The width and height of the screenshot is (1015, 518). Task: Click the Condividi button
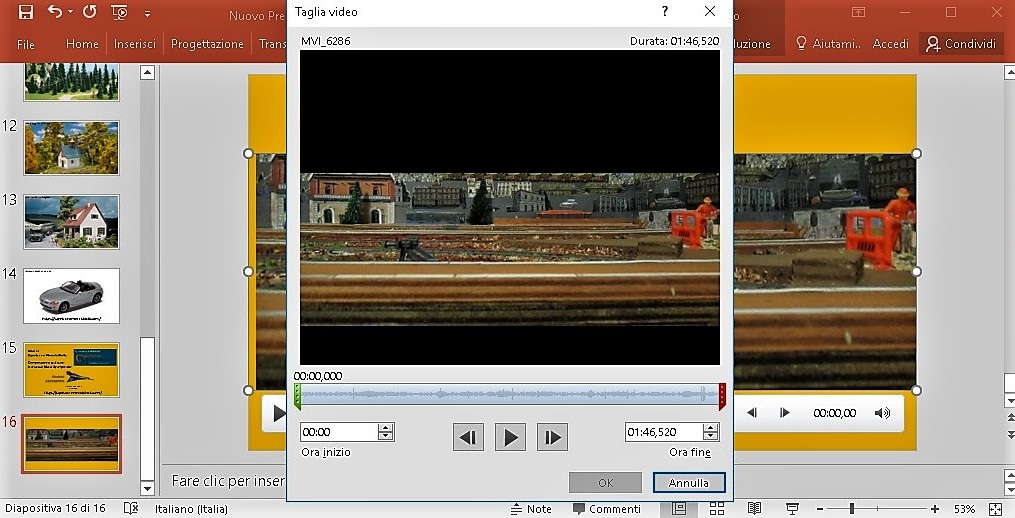coord(961,44)
